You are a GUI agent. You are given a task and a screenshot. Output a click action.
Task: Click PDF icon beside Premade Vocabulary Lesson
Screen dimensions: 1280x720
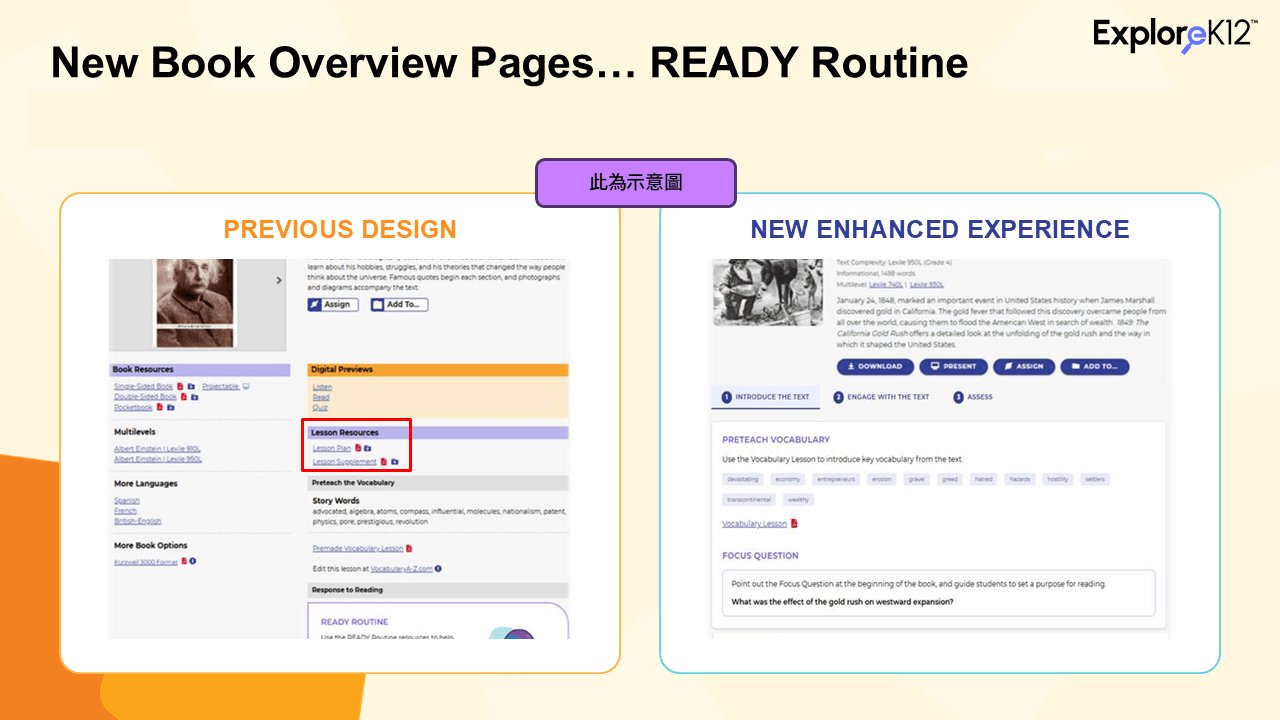409,548
